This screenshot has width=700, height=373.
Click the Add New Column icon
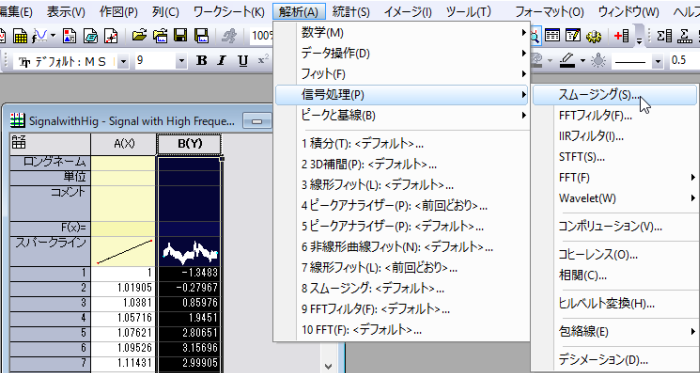click(x=621, y=36)
